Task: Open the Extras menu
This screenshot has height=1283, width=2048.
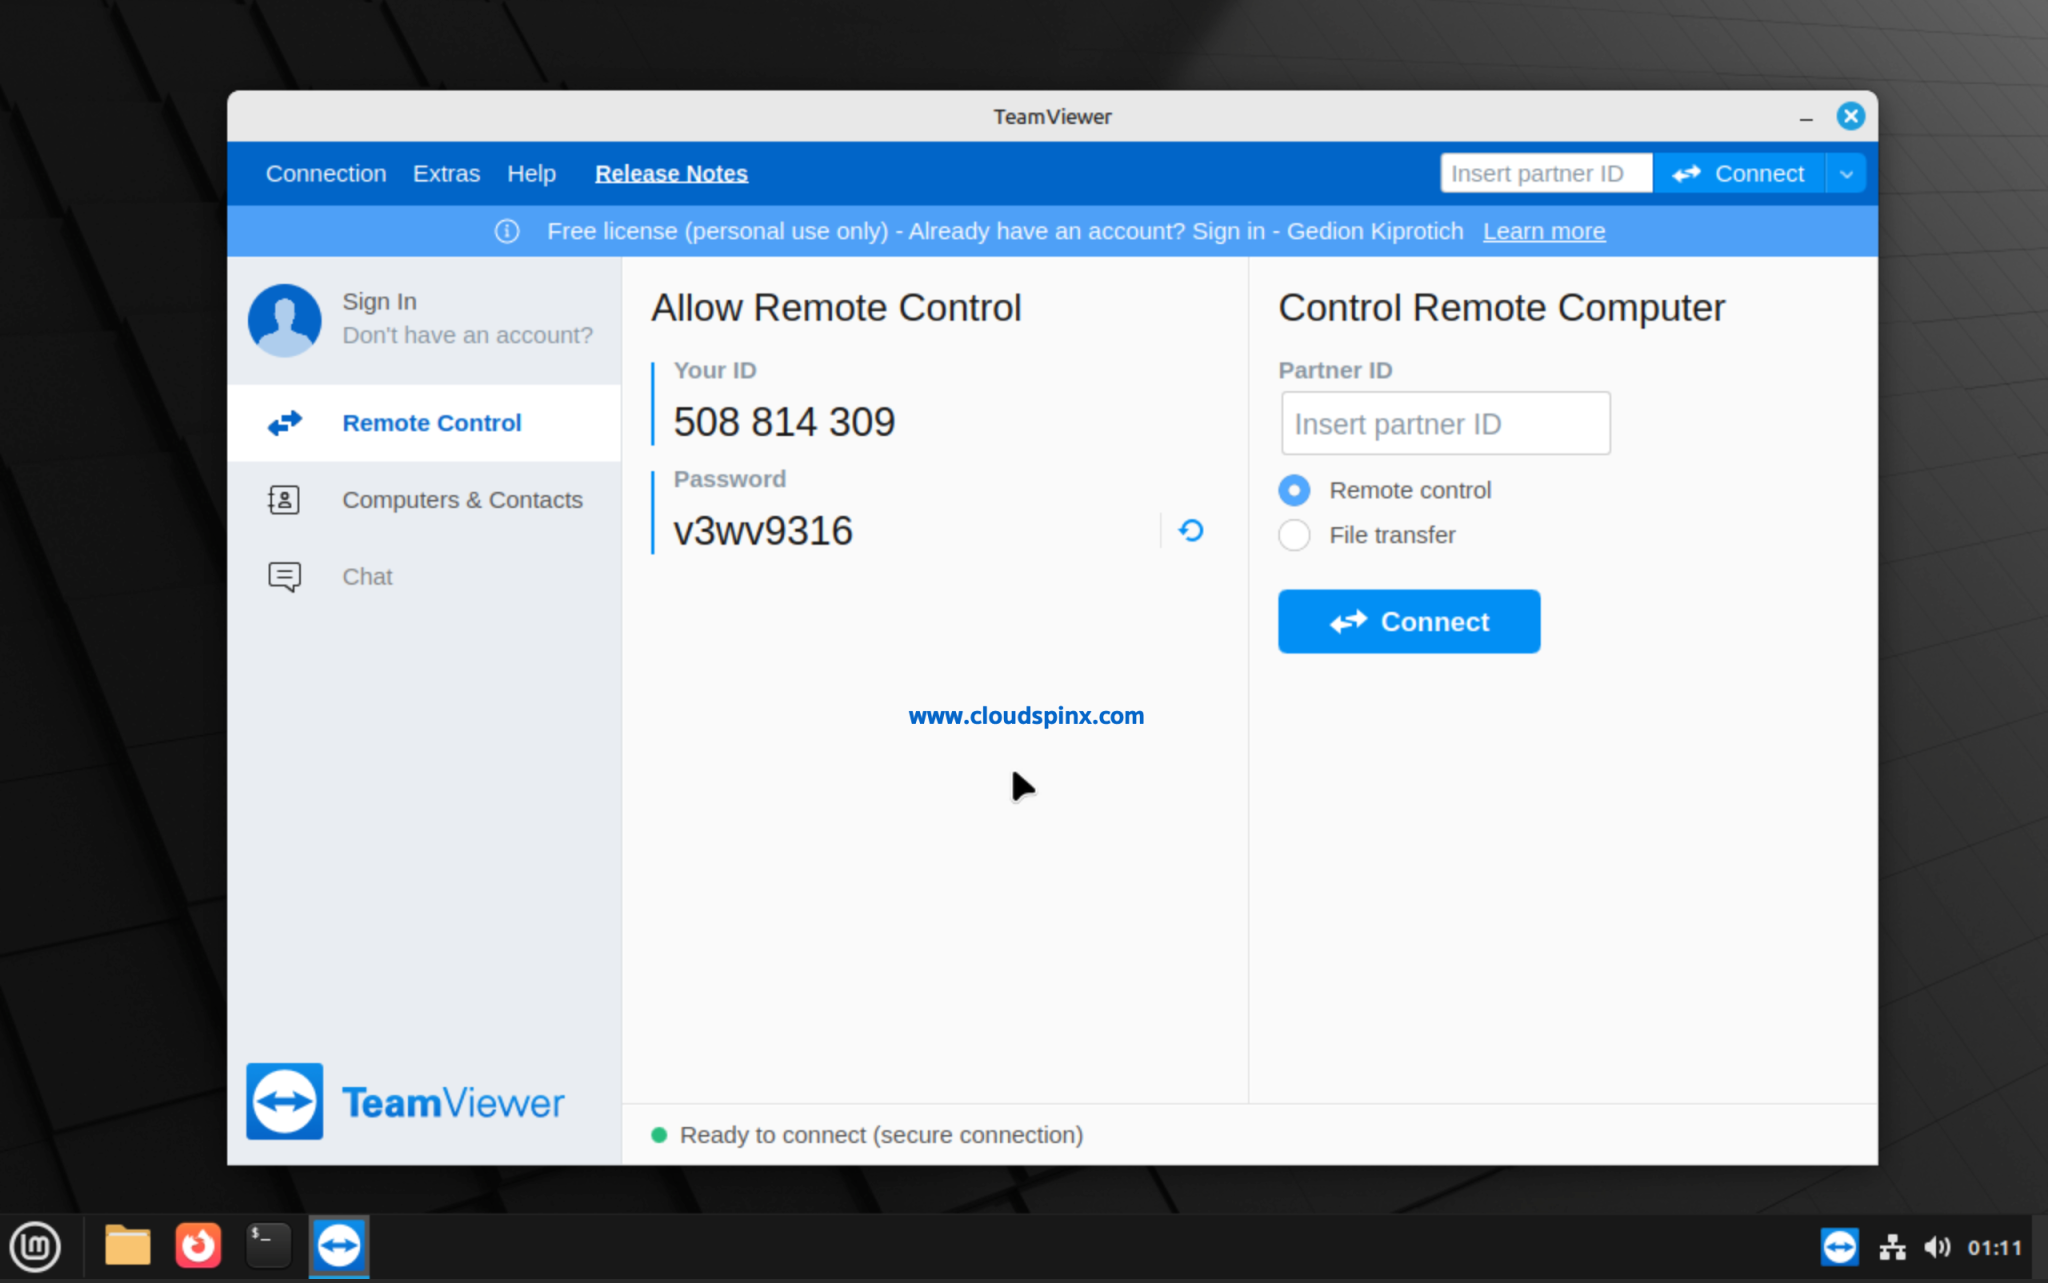Action: [x=446, y=172]
